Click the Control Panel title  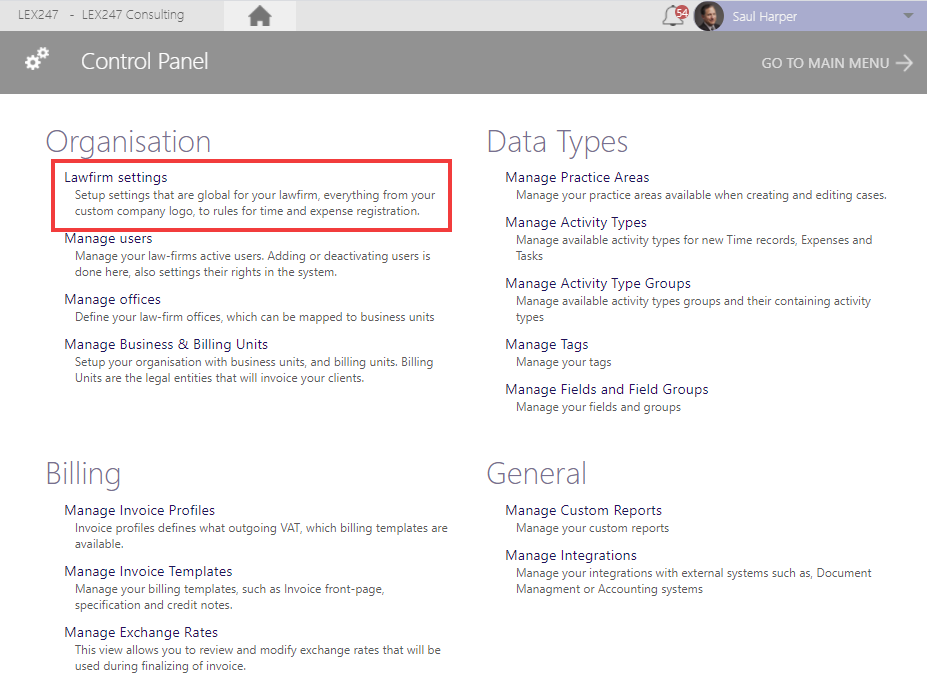(x=145, y=61)
